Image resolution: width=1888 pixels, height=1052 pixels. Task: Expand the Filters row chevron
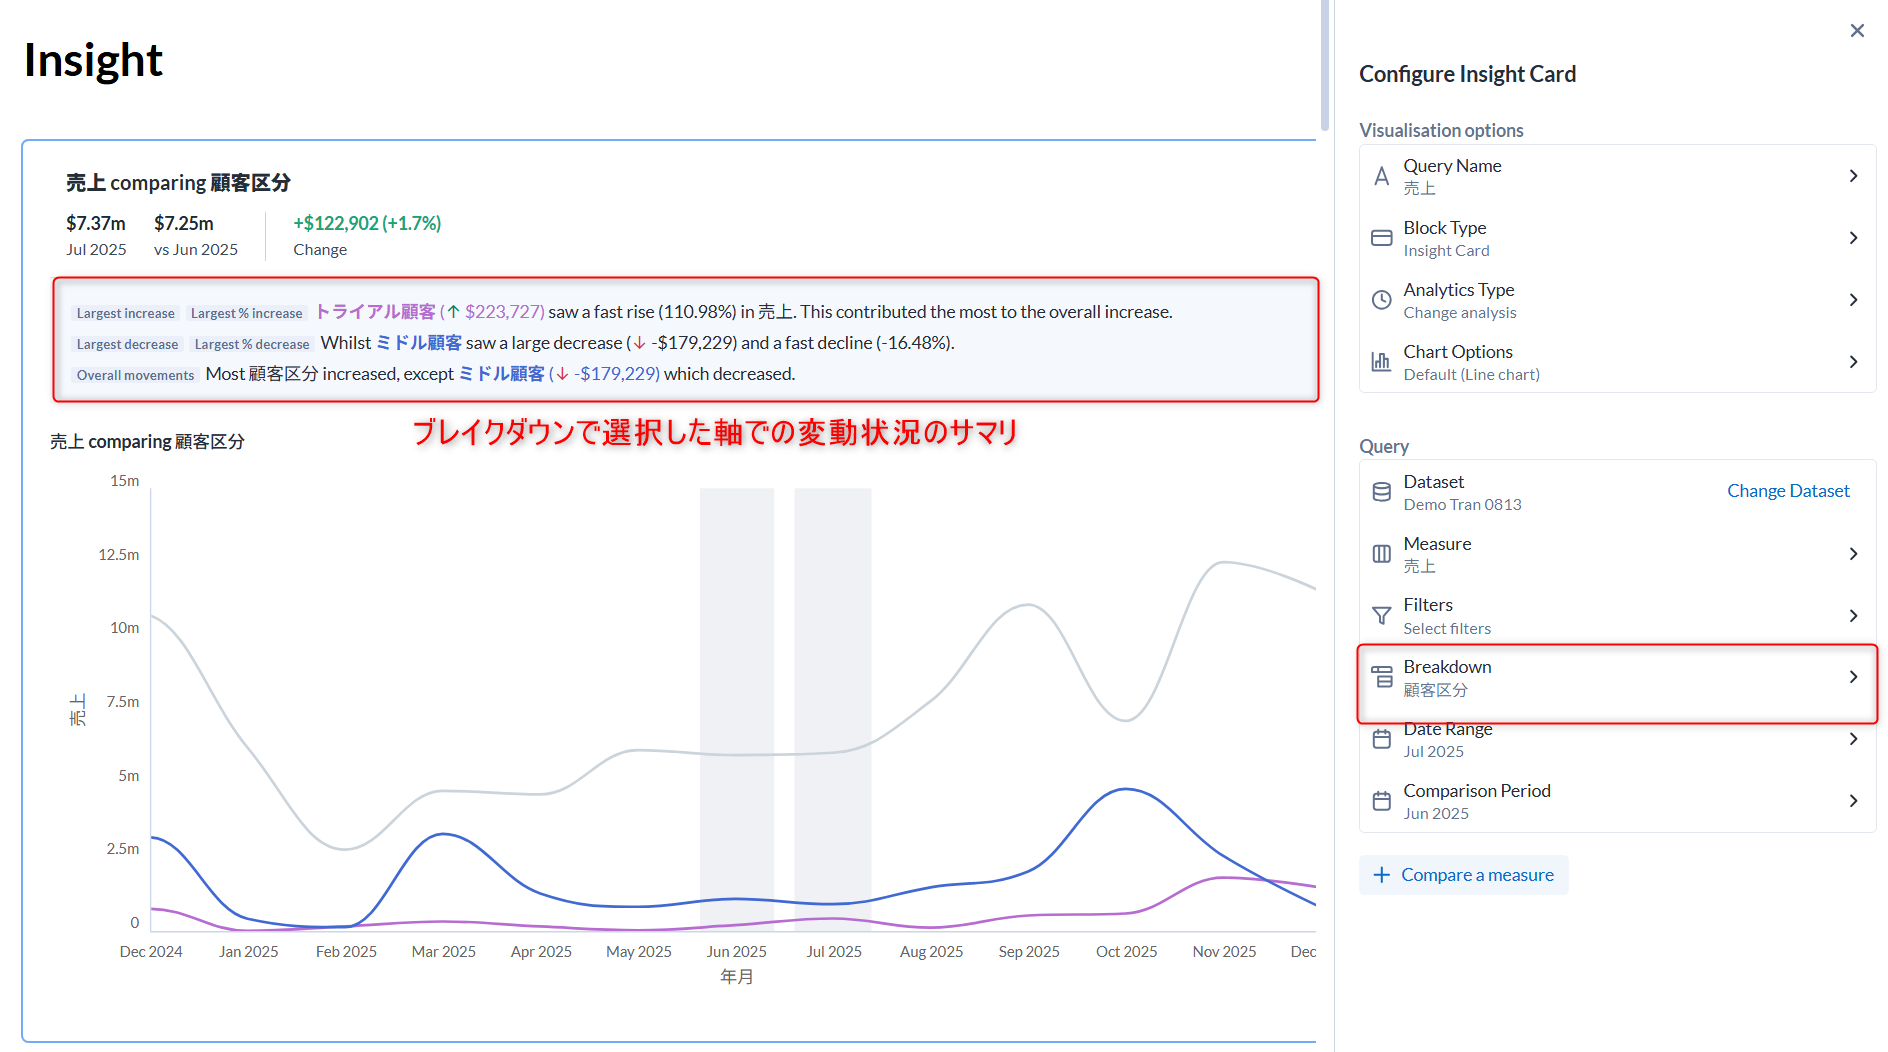[1853, 616]
